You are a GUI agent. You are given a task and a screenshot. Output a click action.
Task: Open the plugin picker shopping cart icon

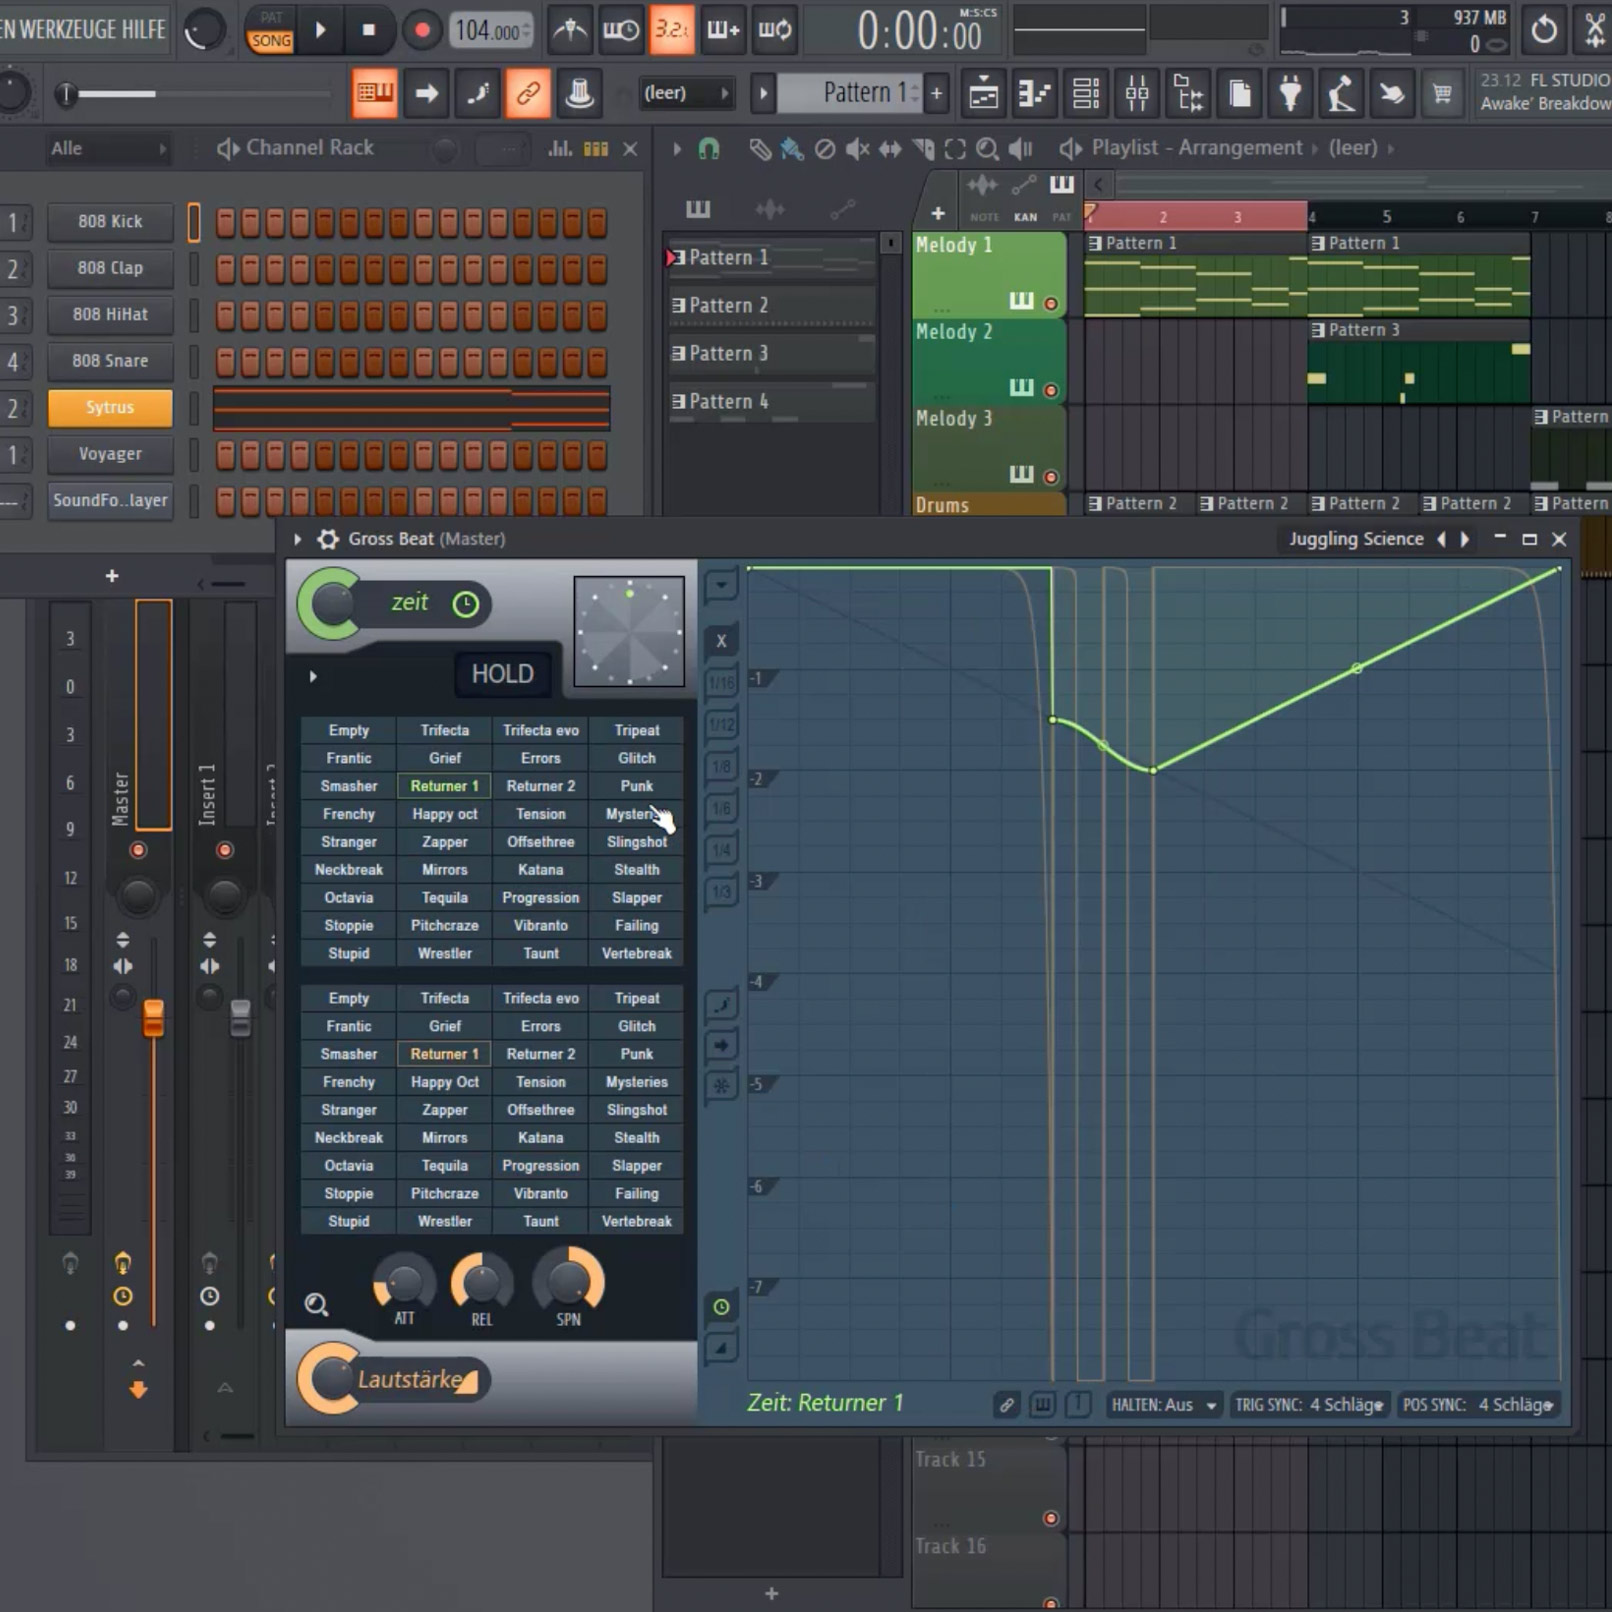click(1443, 93)
